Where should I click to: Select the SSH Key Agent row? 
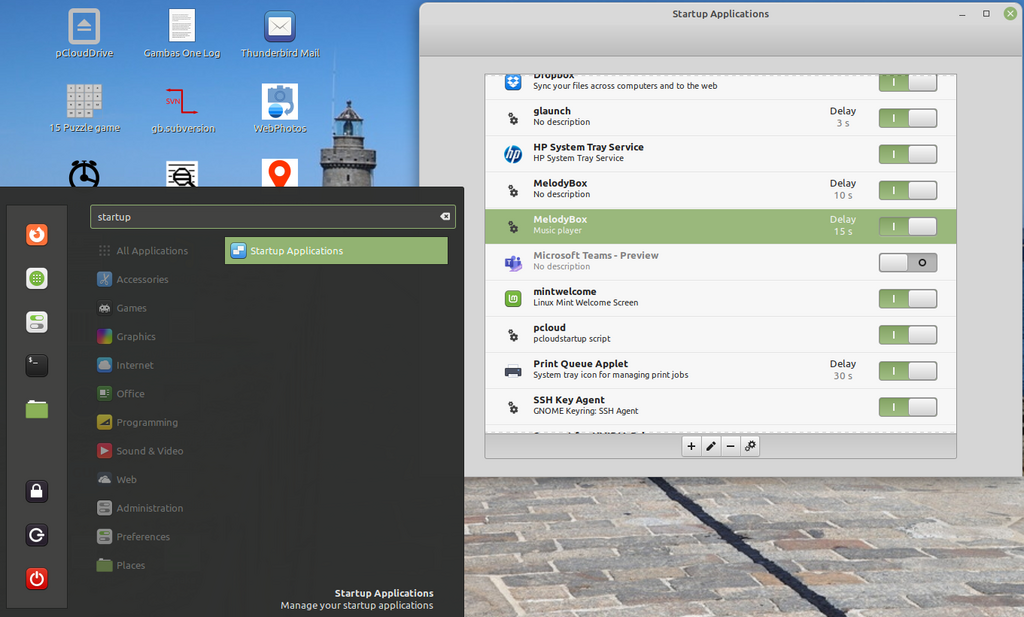(720, 407)
